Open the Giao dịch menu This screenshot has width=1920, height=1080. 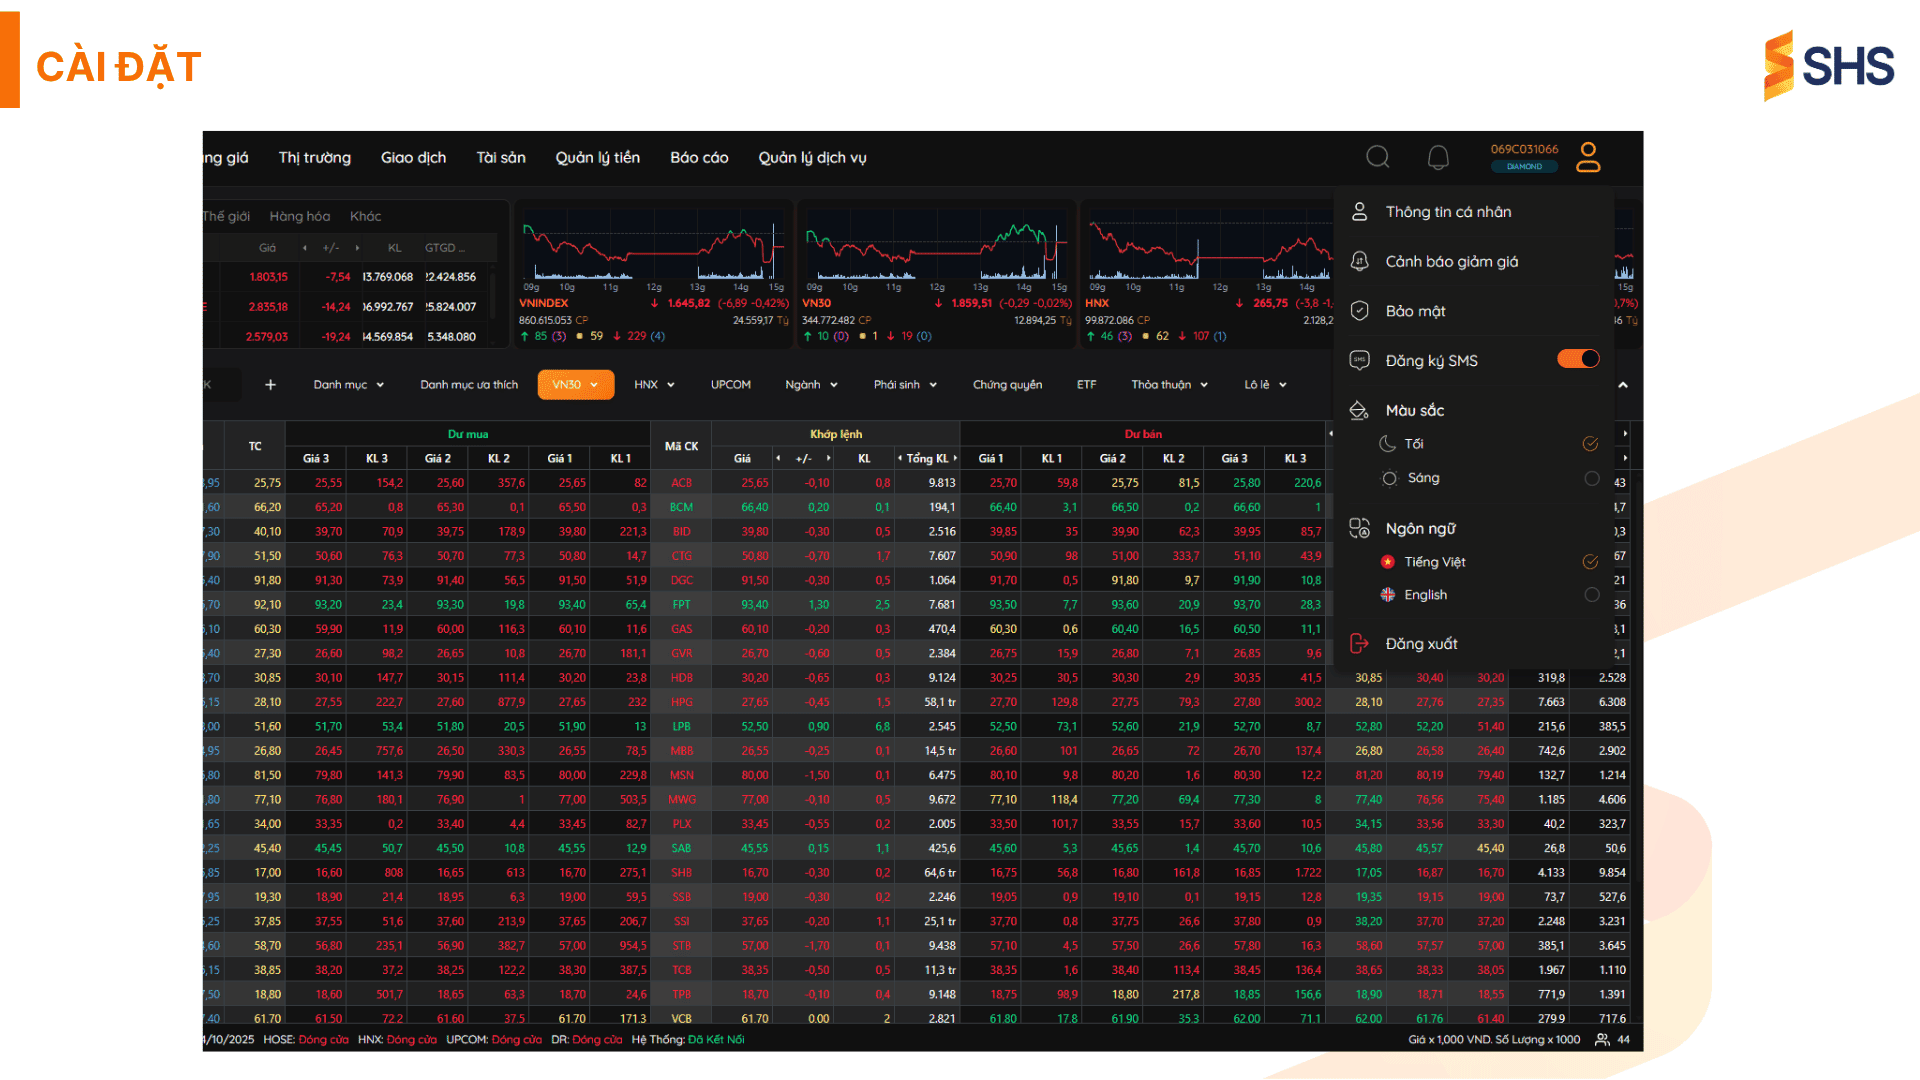click(x=413, y=158)
